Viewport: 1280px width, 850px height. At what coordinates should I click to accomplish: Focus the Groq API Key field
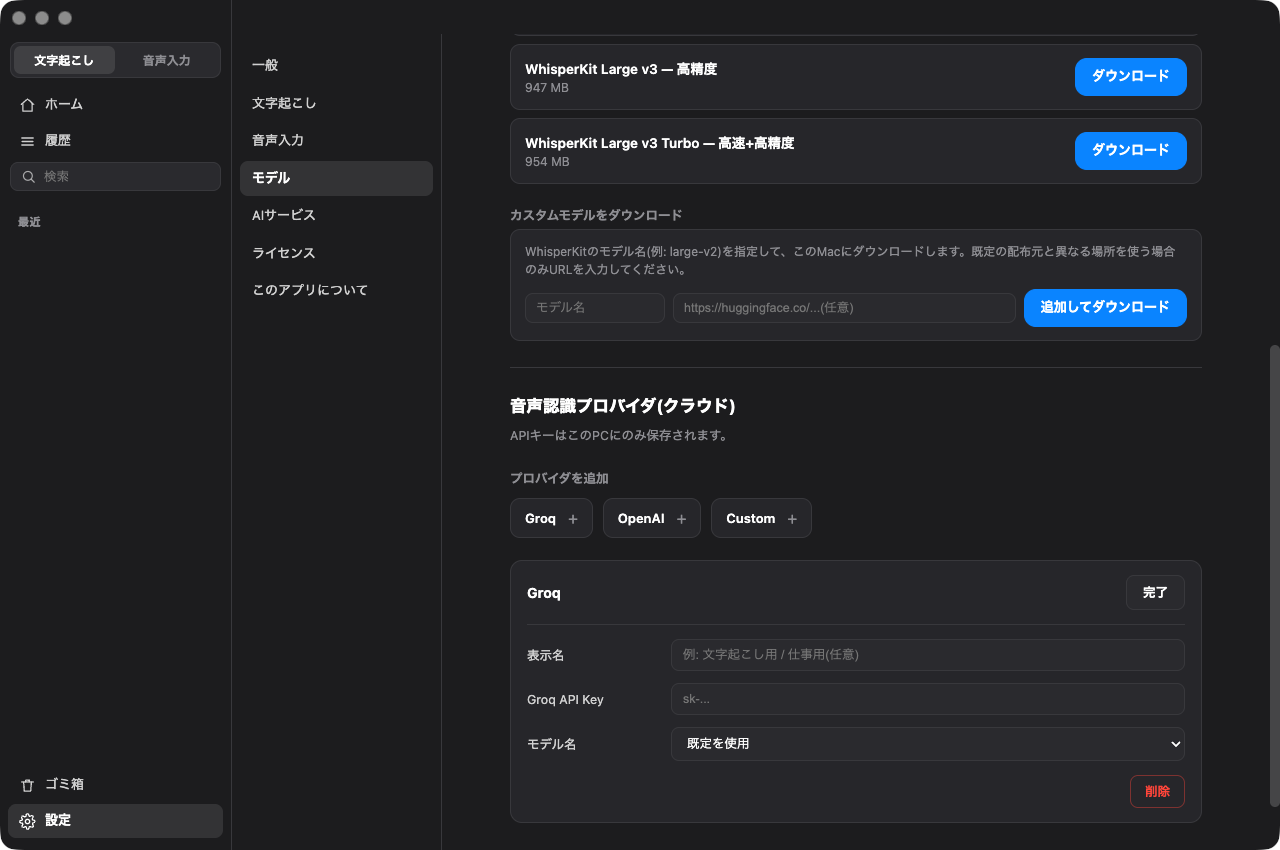pos(927,699)
